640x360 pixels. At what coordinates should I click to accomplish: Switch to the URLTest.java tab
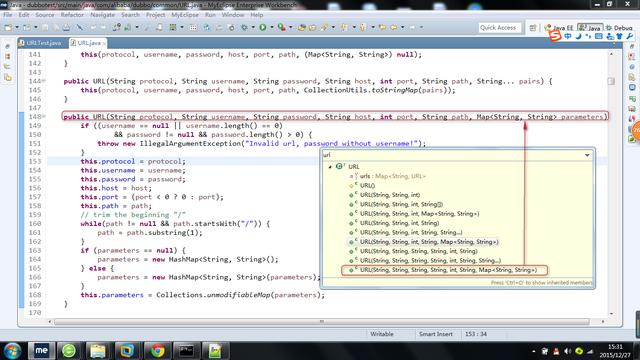coord(40,43)
